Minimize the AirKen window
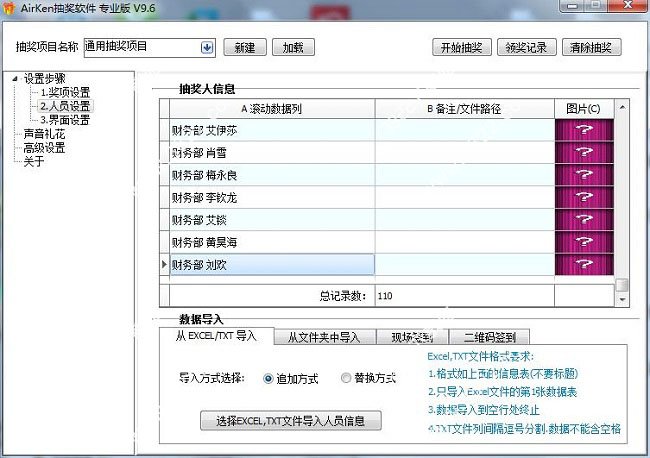 click(x=573, y=5)
